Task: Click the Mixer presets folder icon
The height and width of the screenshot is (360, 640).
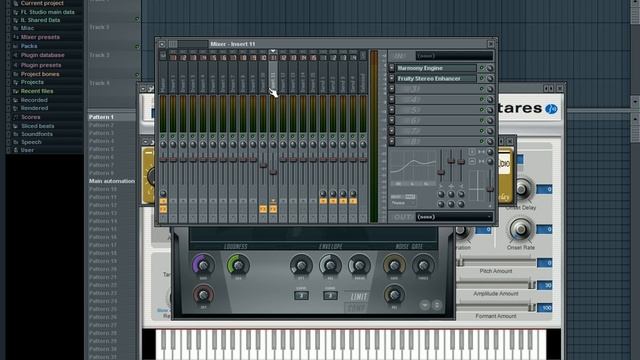Action: pyautogui.click(x=16, y=37)
